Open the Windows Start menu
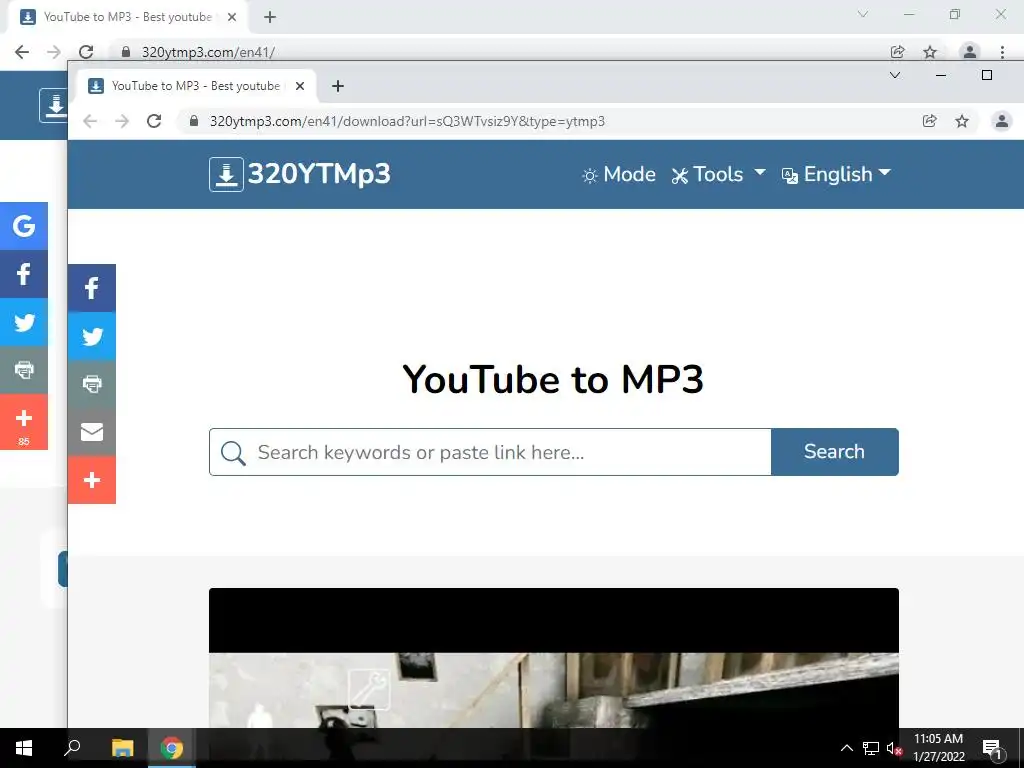Screen dimensions: 1024x768 coord(24,748)
